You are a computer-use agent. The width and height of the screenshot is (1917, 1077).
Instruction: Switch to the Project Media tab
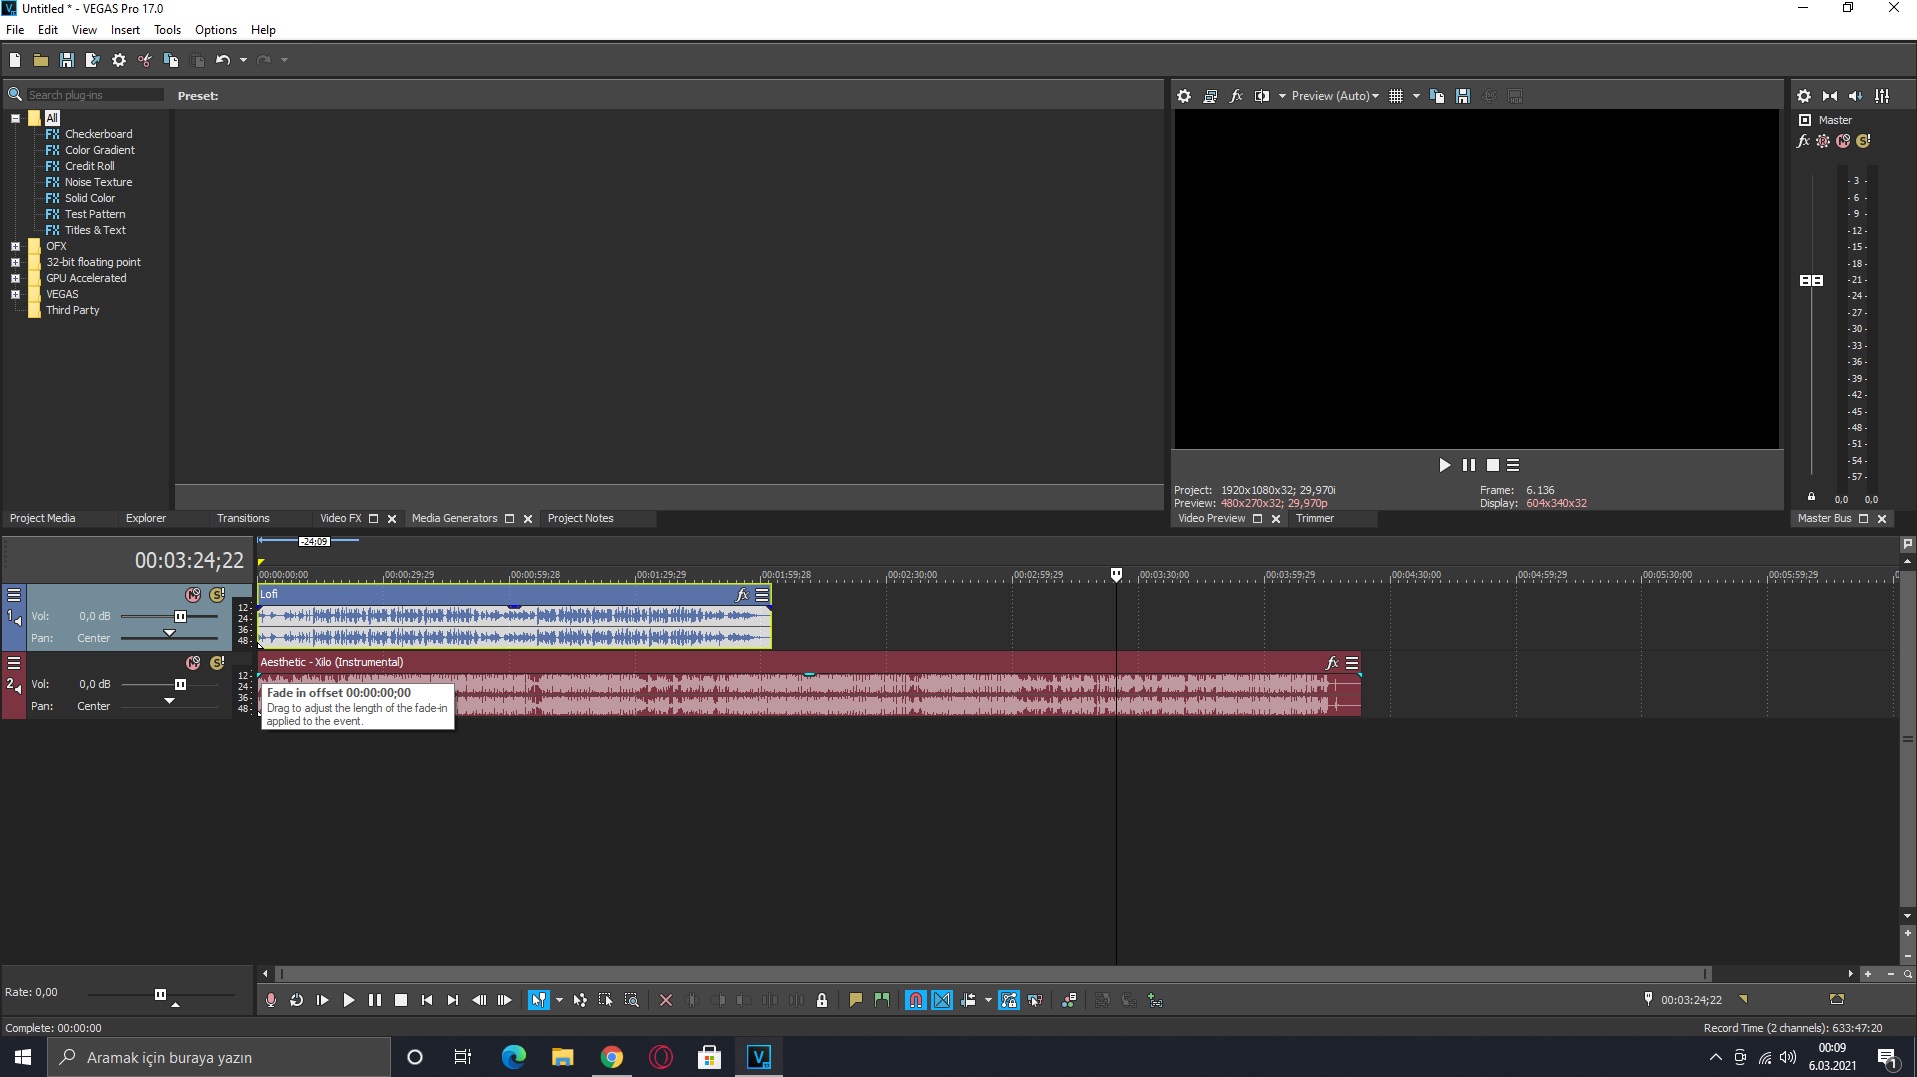[x=43, y=518]
